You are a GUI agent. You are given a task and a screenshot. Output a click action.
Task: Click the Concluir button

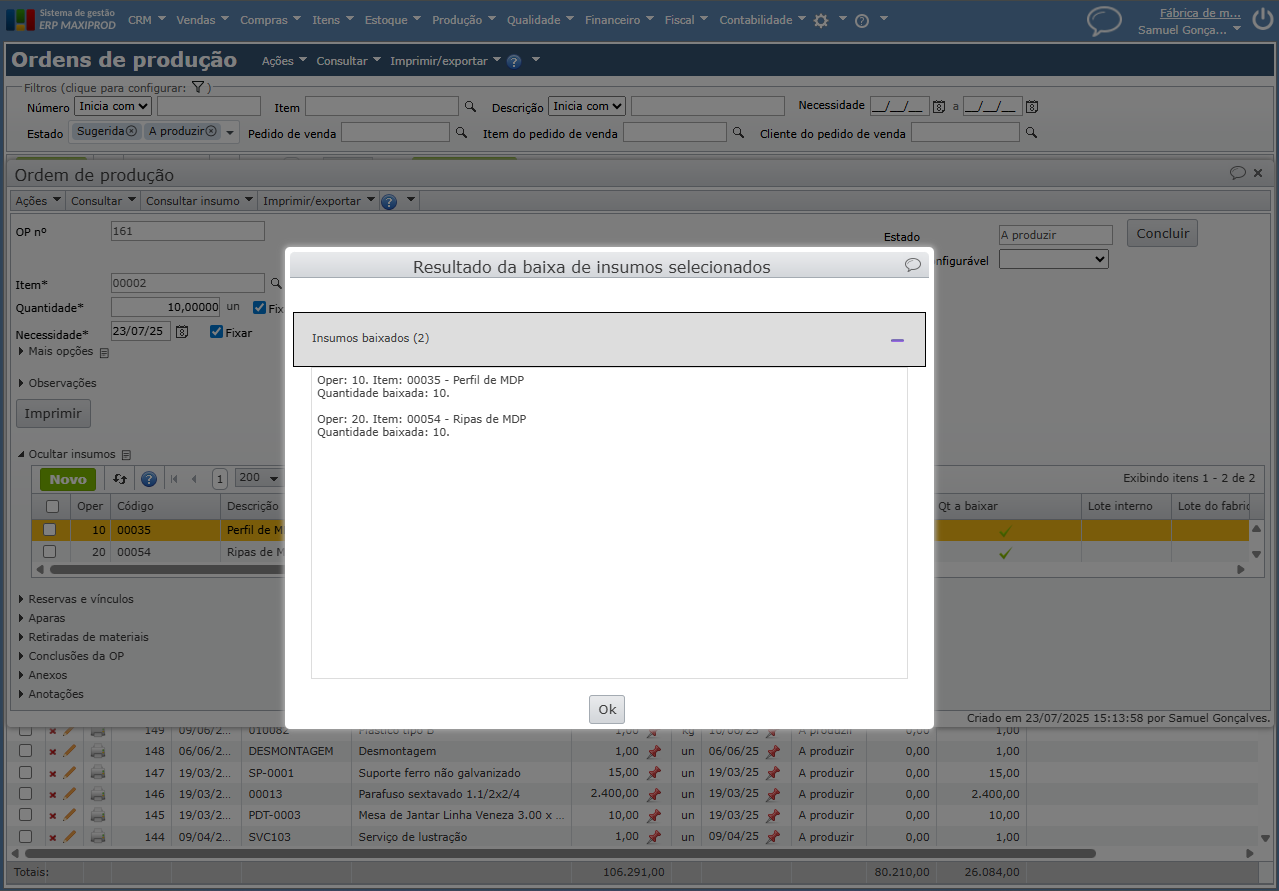(x=1162, y=233)
